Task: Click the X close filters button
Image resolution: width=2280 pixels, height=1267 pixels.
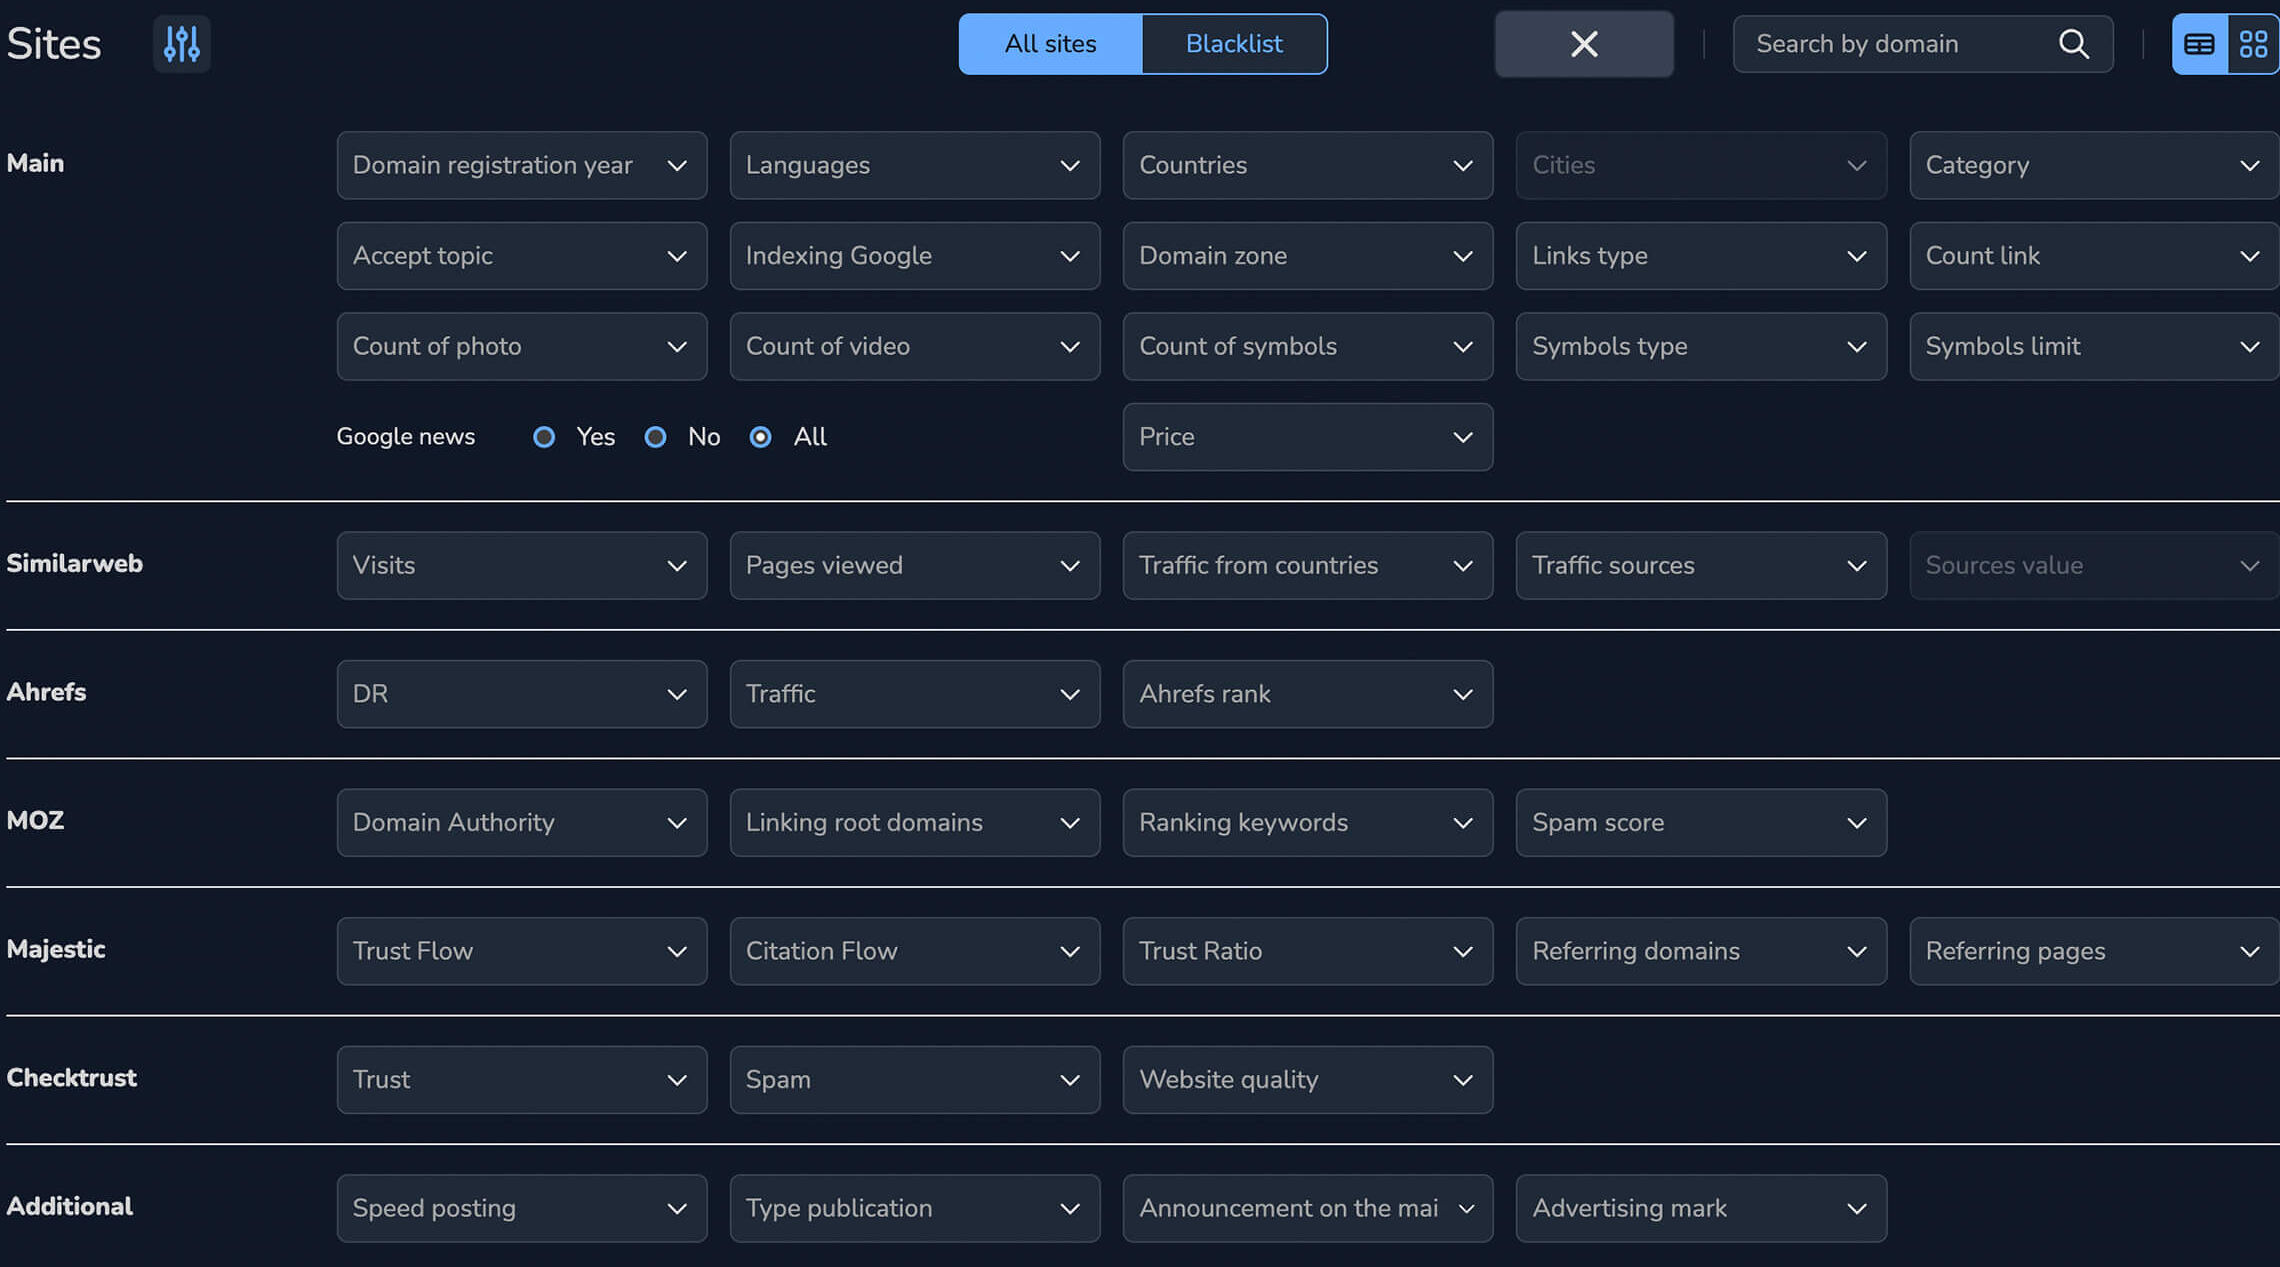Action: (1583, 44)
